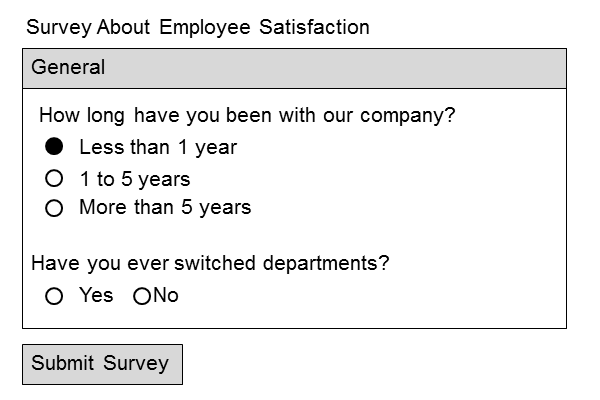Click the 'Have you ever switched departments?' question
600x400 pixels.
coord(210,263)
